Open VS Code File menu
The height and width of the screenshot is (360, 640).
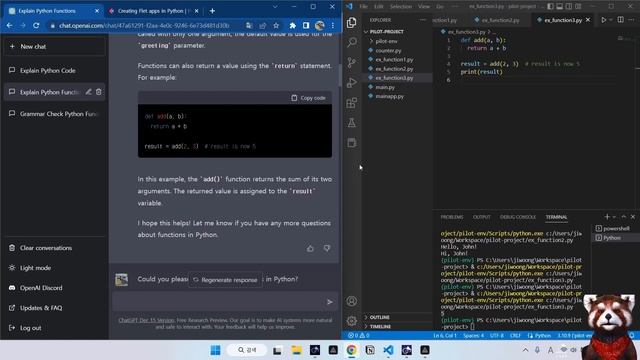click(x=363, y=6)
